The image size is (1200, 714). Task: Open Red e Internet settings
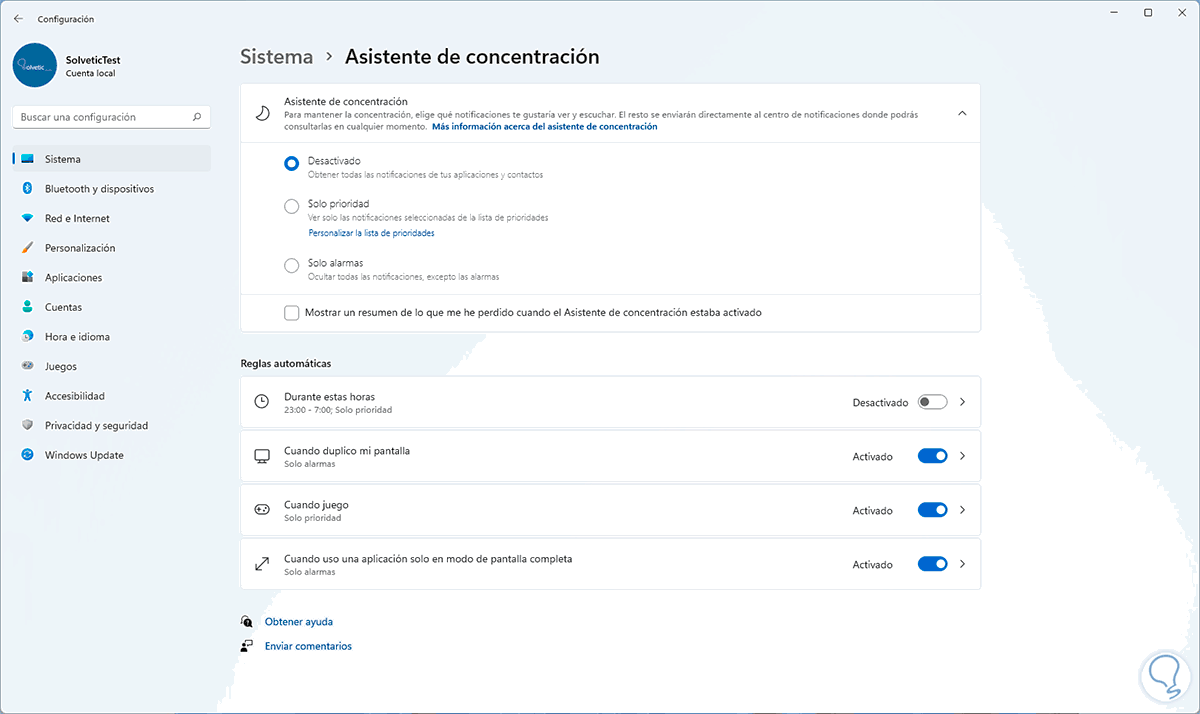point(77,218)
